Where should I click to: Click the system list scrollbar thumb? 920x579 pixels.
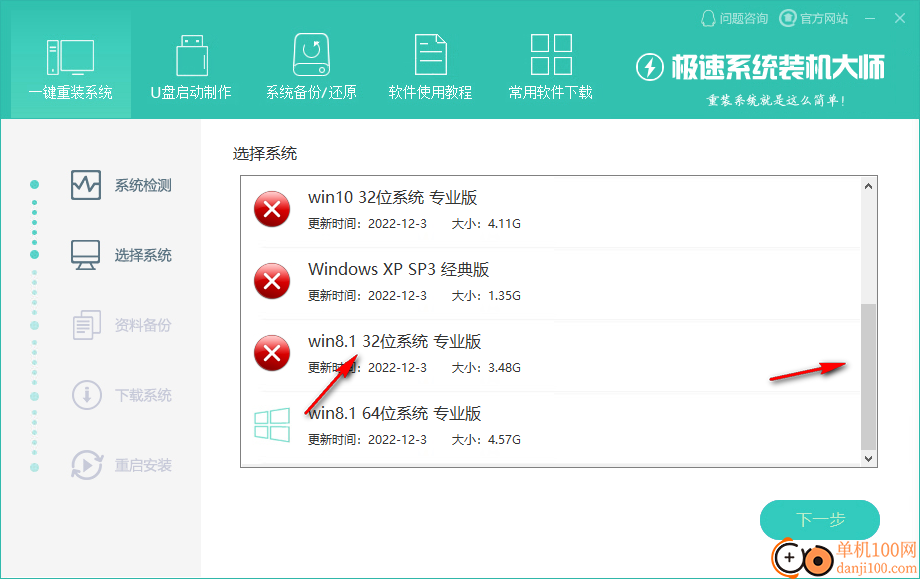point(868,377)
